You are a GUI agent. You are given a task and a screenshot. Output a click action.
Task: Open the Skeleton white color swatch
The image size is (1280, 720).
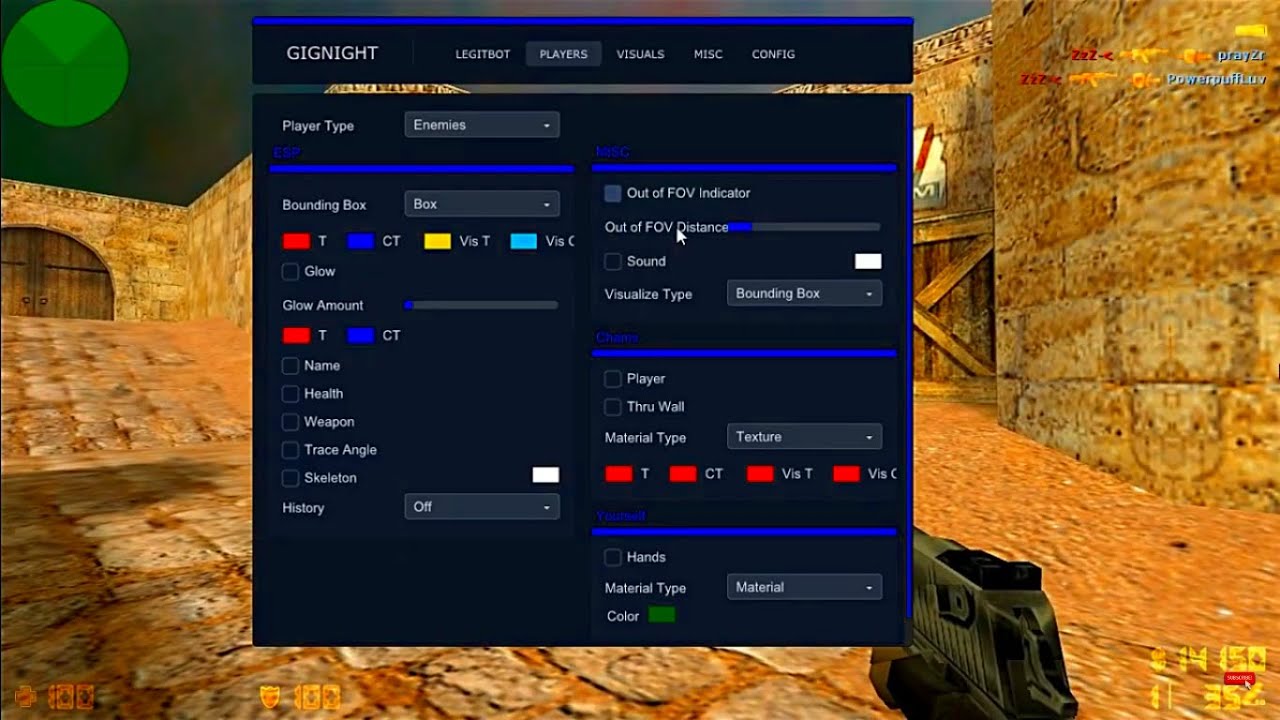click(x=545, y=475)
